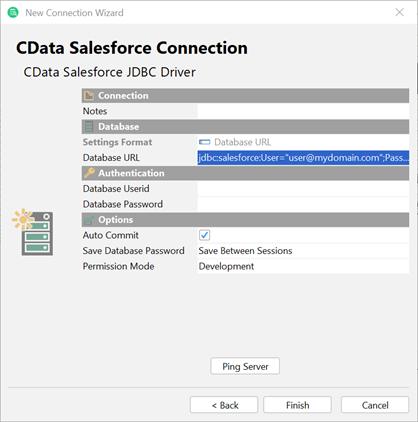Viewport: 418px width, 422px height.
Task: Click the Ping Server button
Action: [245, 366]
